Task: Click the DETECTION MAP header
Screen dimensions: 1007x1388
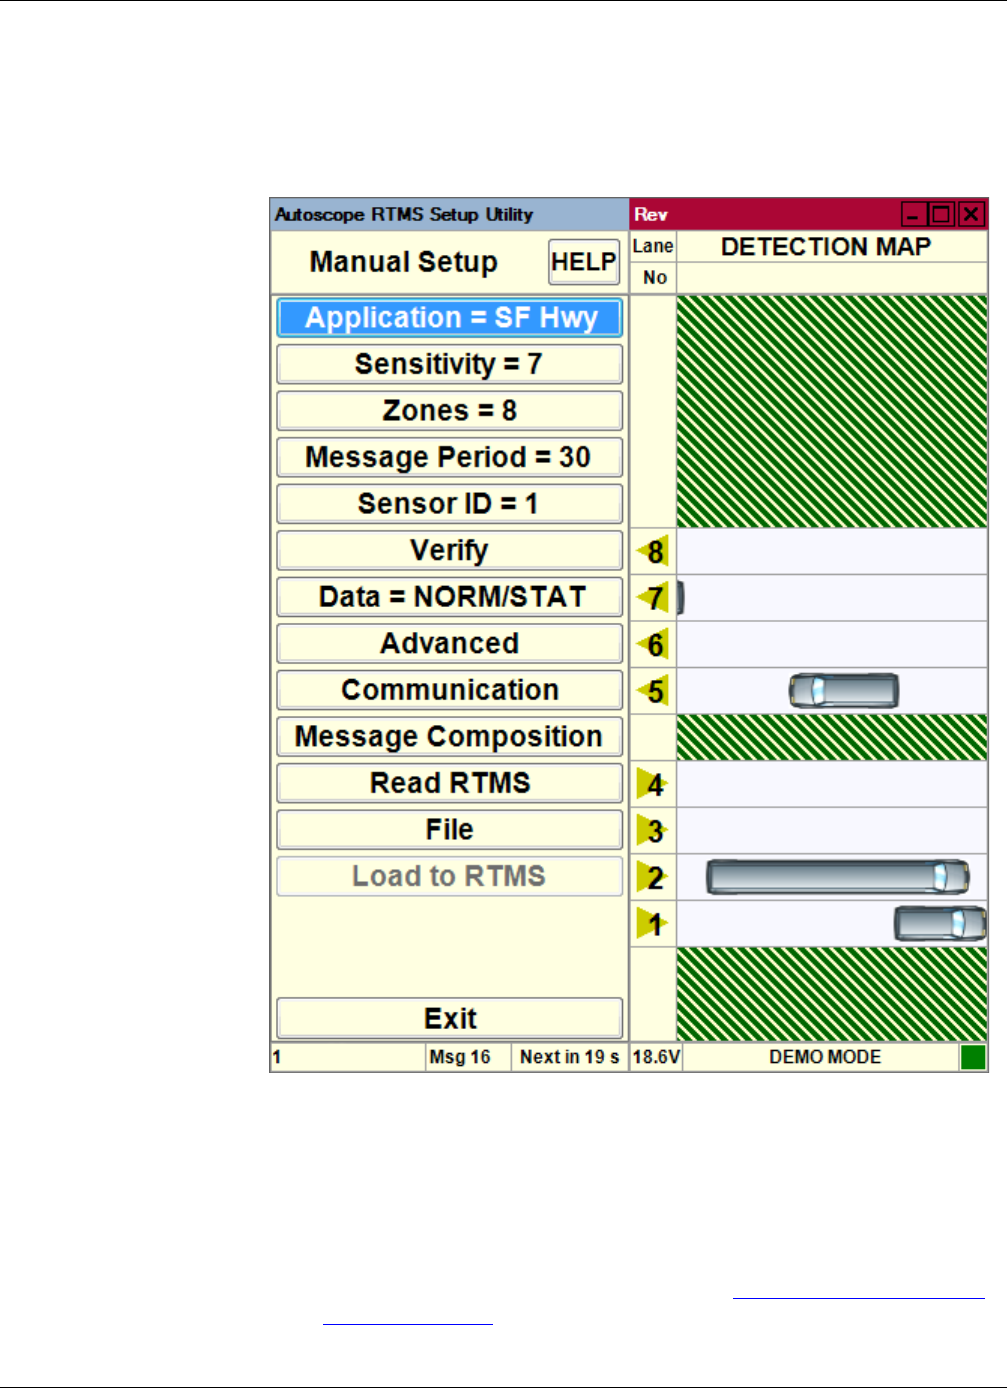Action: (x=826, y=247)
